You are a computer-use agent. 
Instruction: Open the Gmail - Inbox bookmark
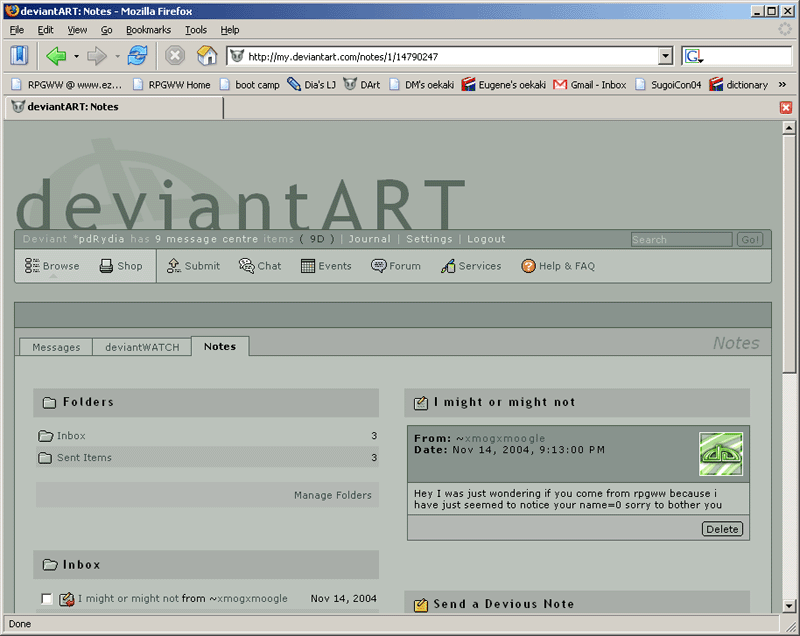tap(590, 85)
